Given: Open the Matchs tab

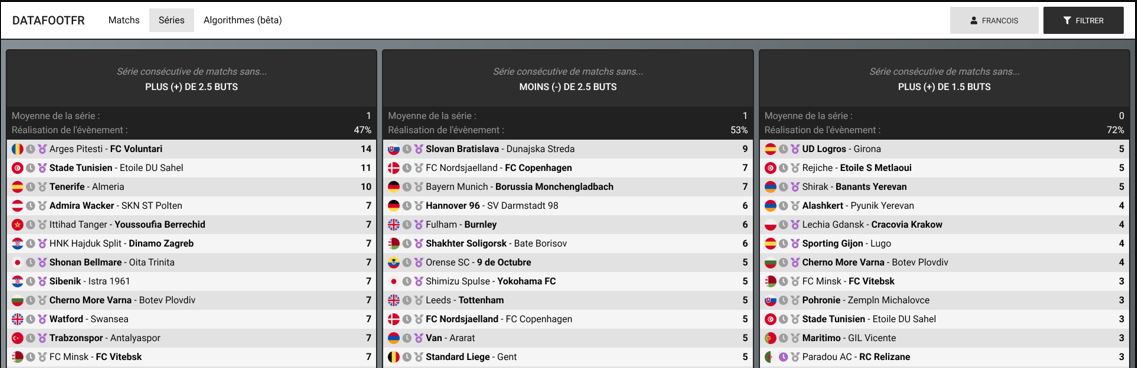Looking at the screenshot, I should click(124, 20).
